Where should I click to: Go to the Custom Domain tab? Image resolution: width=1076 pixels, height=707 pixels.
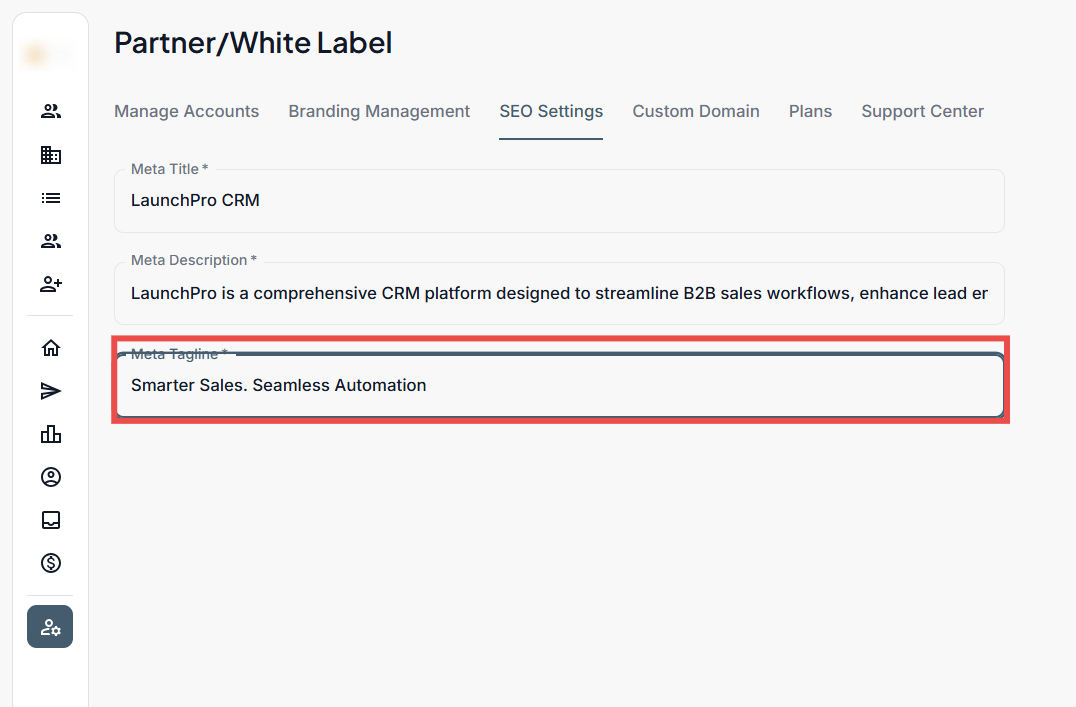[x=696, y=112]
